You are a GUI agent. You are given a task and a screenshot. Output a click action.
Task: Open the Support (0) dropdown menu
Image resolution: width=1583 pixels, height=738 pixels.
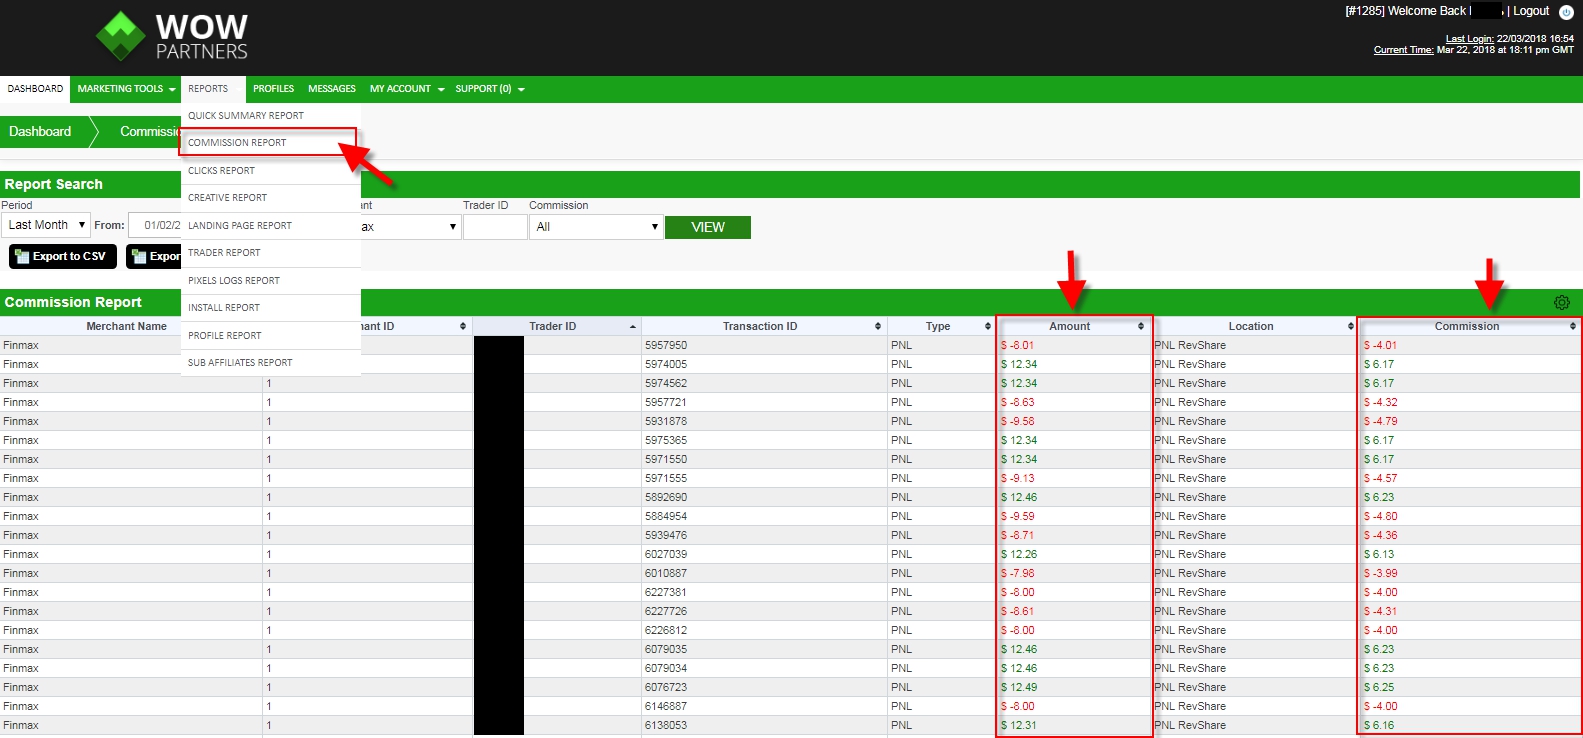(489, 89)
